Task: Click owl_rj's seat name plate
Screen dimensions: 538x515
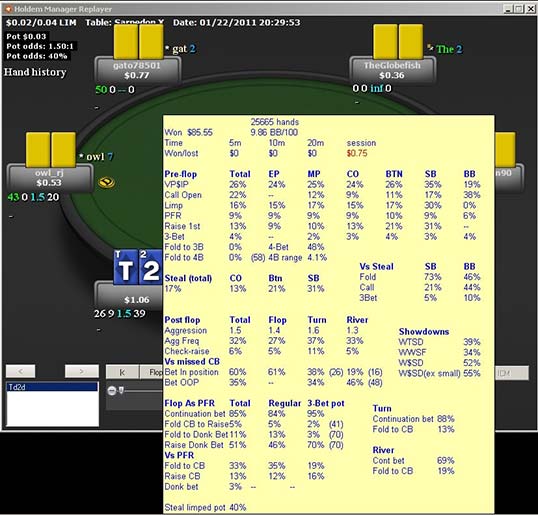Action: pos(49,178)
